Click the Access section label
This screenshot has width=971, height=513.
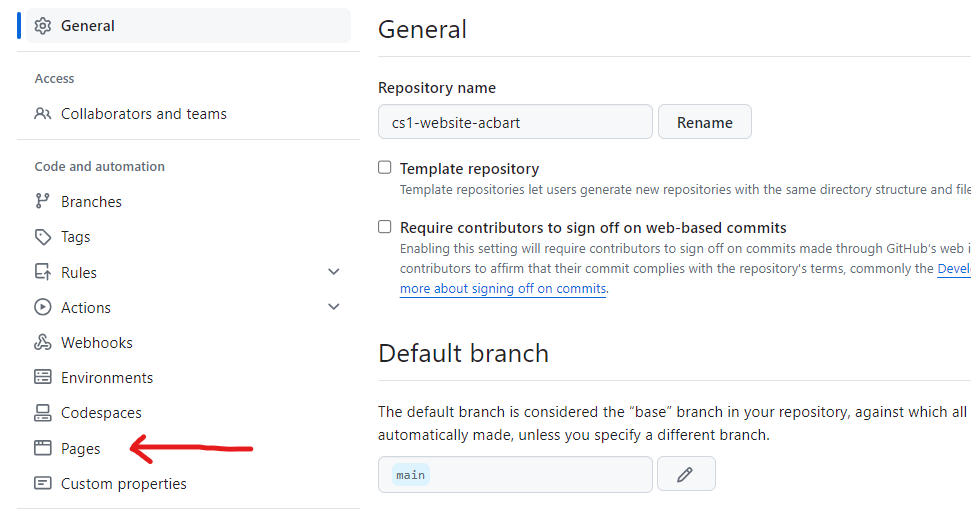pyautogui.click(x=54, y=79)
